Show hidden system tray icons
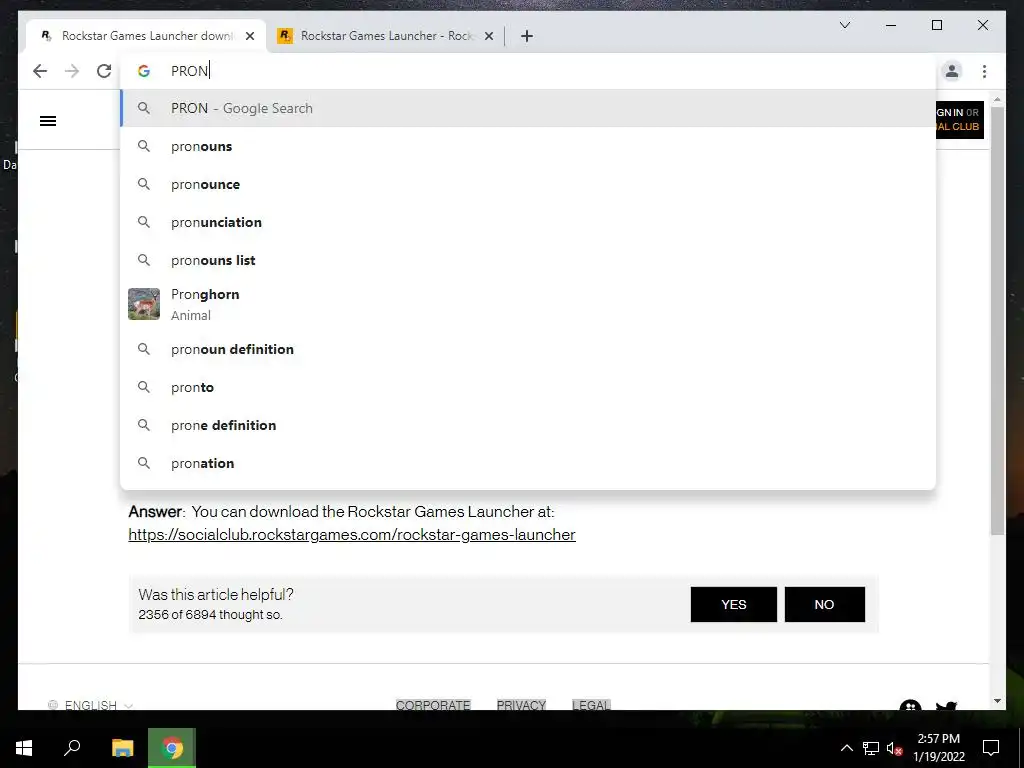The height and width of the screenshot is (768, 1024). [846, 748]
